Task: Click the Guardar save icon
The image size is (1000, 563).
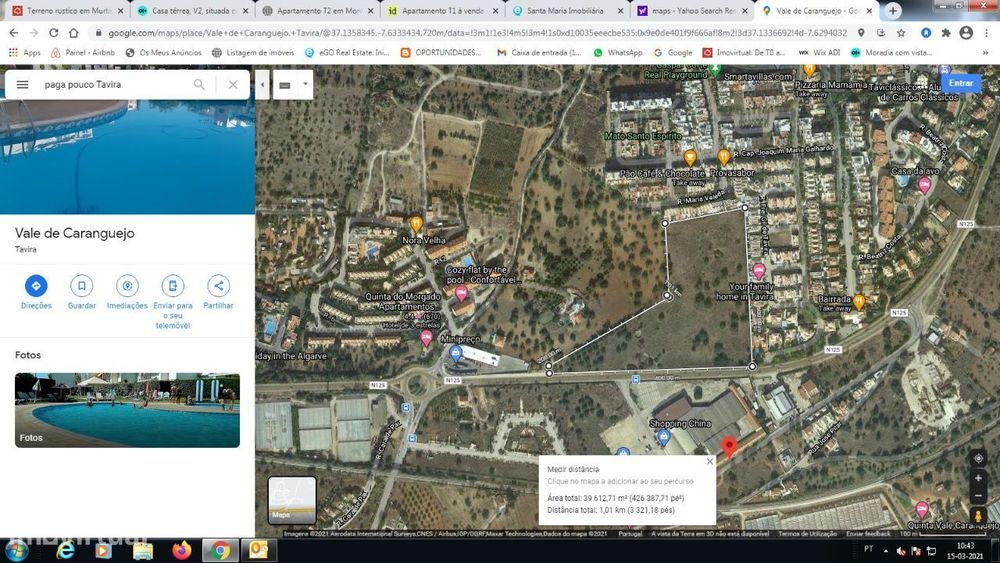Action: point(82,286)
